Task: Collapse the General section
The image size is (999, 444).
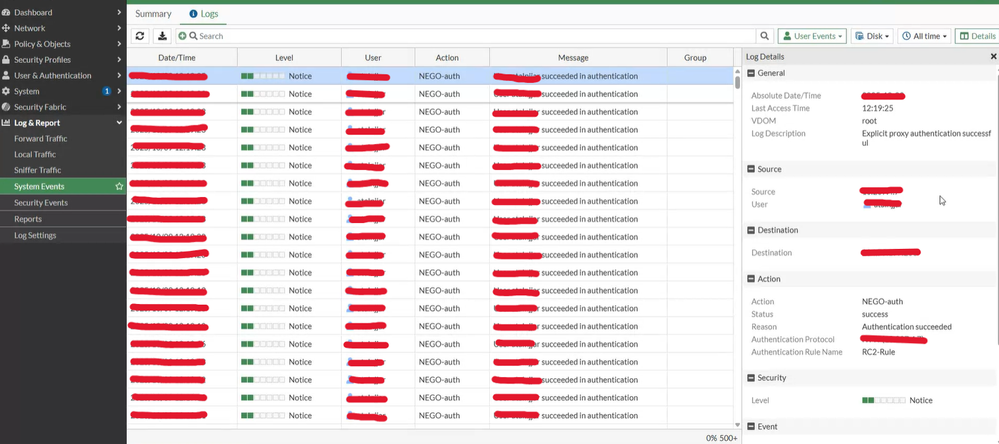Action: pos(751,74)
